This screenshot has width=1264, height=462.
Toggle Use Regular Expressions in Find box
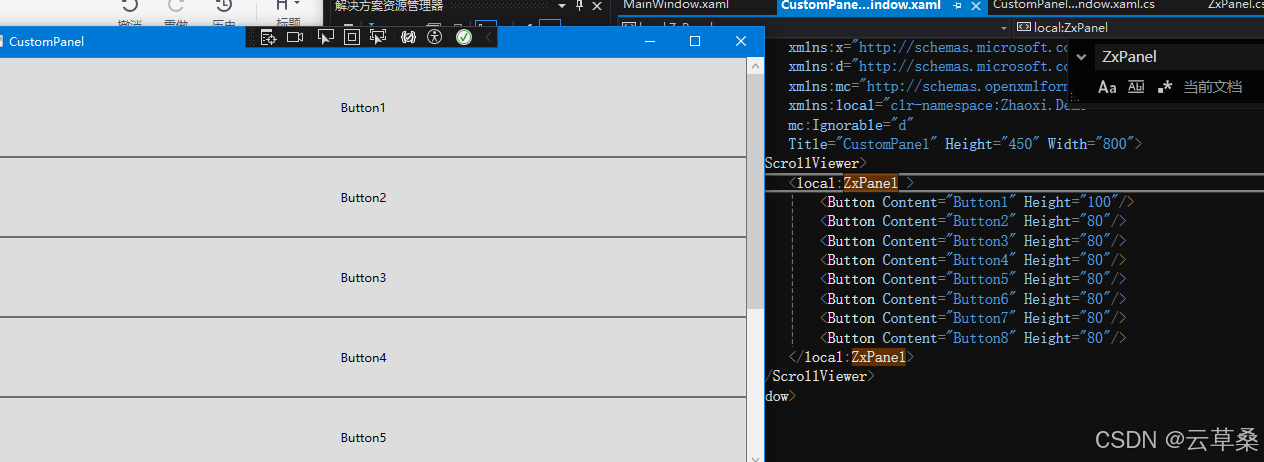tap(1164, 87)
